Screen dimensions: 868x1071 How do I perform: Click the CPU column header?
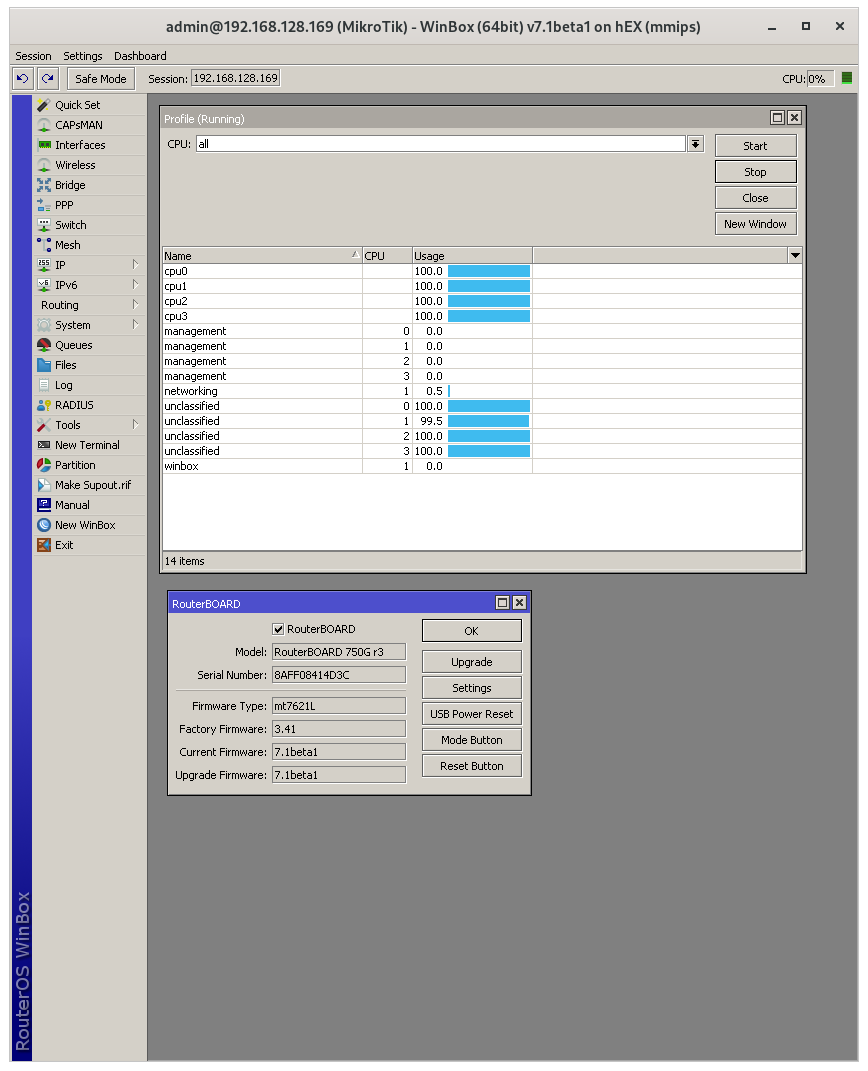pyautogui.click(x=387, y=256)
